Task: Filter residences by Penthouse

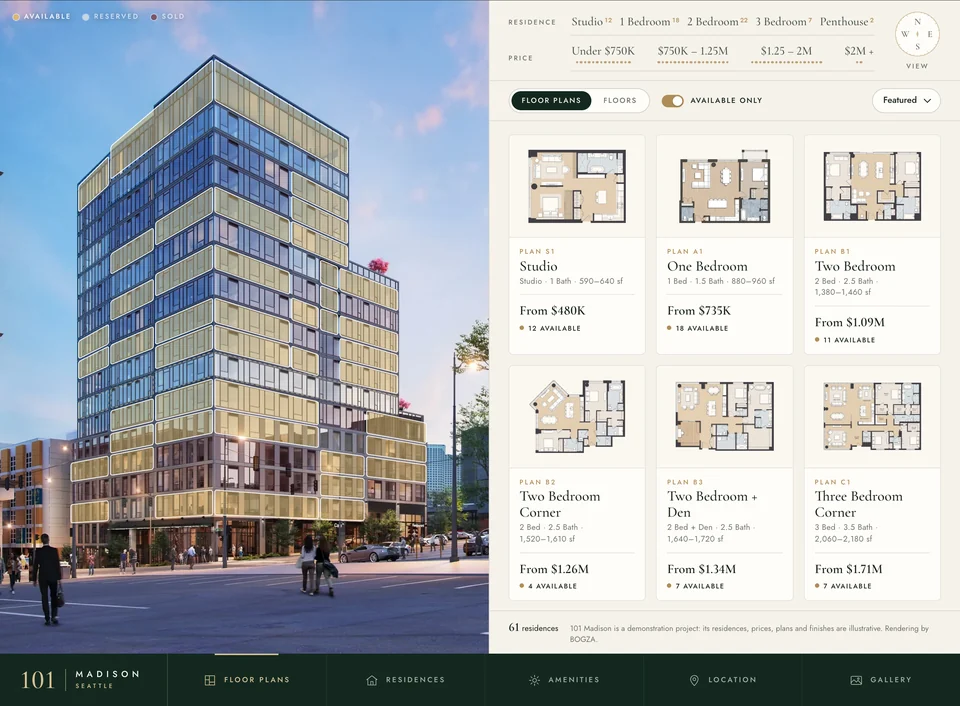Action: 847,21
